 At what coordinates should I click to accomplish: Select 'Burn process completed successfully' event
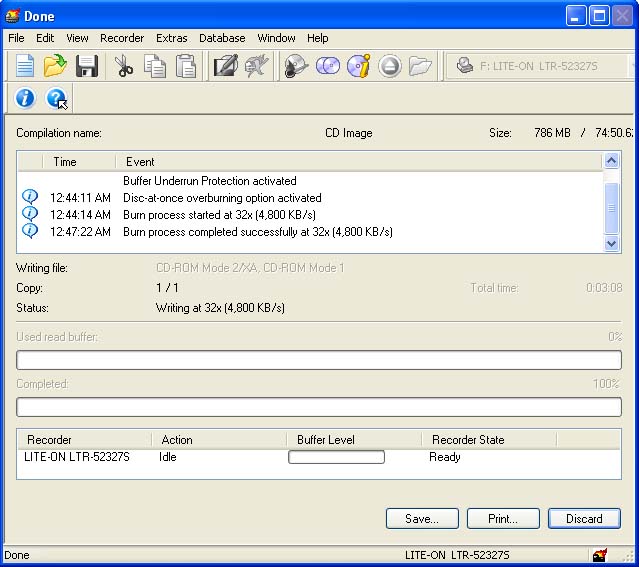(258, 232)
